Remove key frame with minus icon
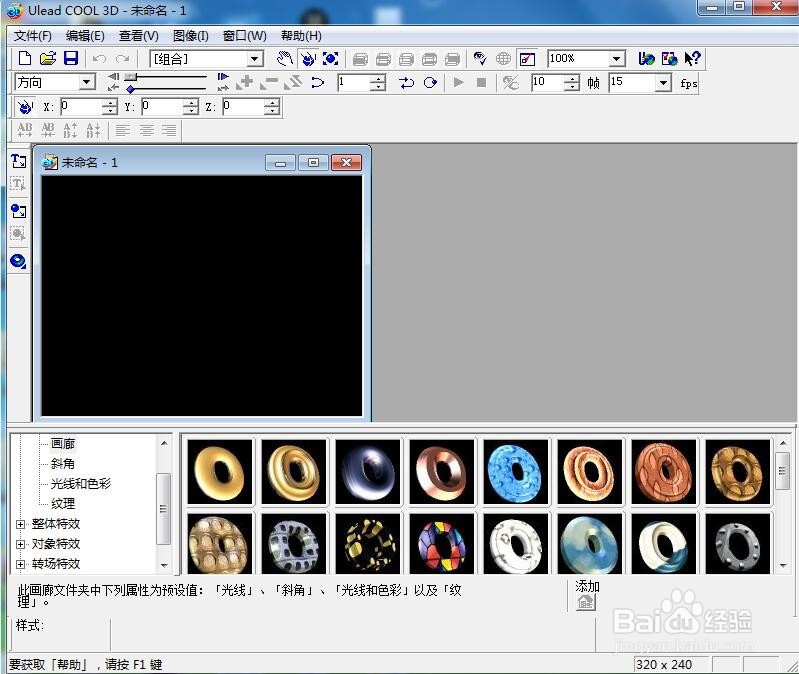The image size is (799, 674). coord(269,83)
